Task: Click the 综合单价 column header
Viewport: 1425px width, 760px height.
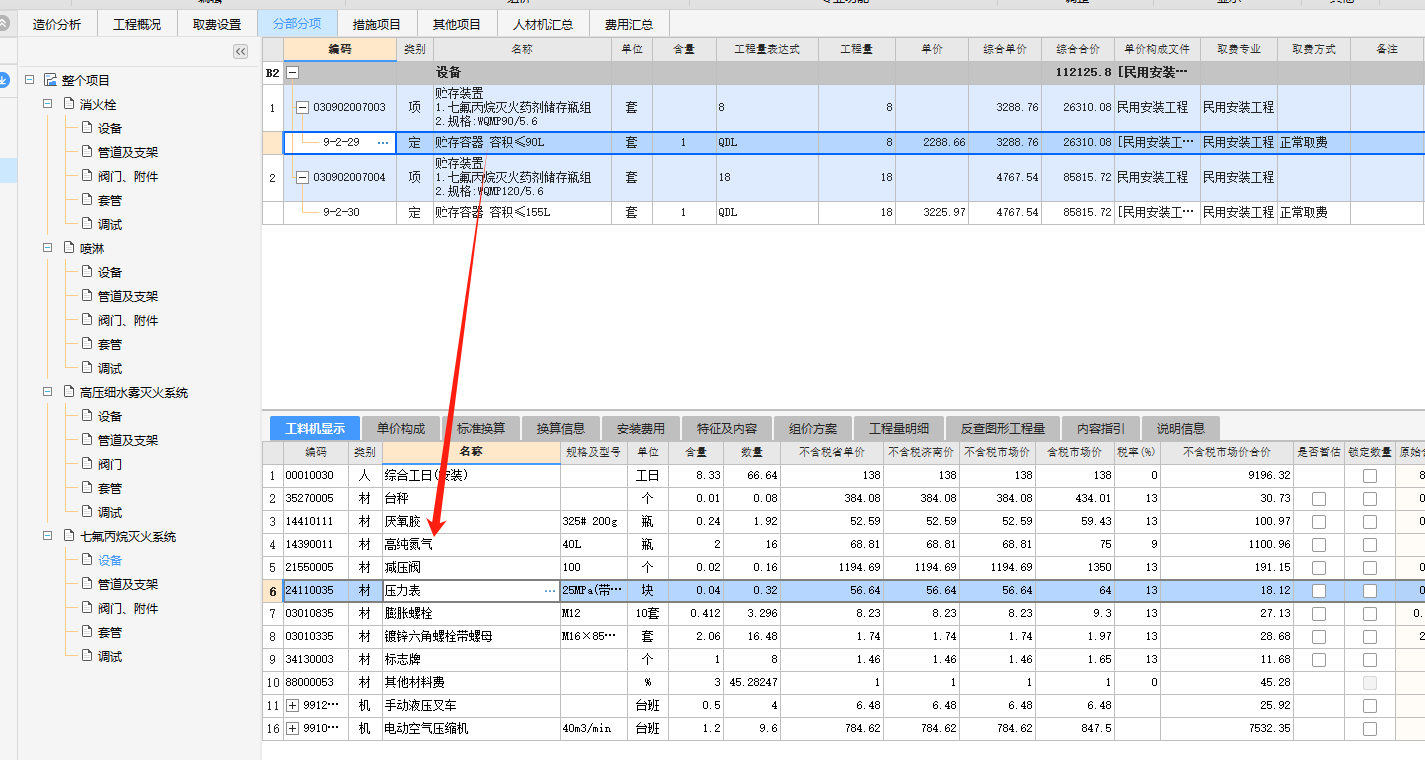Action: tap(1005, 49)
